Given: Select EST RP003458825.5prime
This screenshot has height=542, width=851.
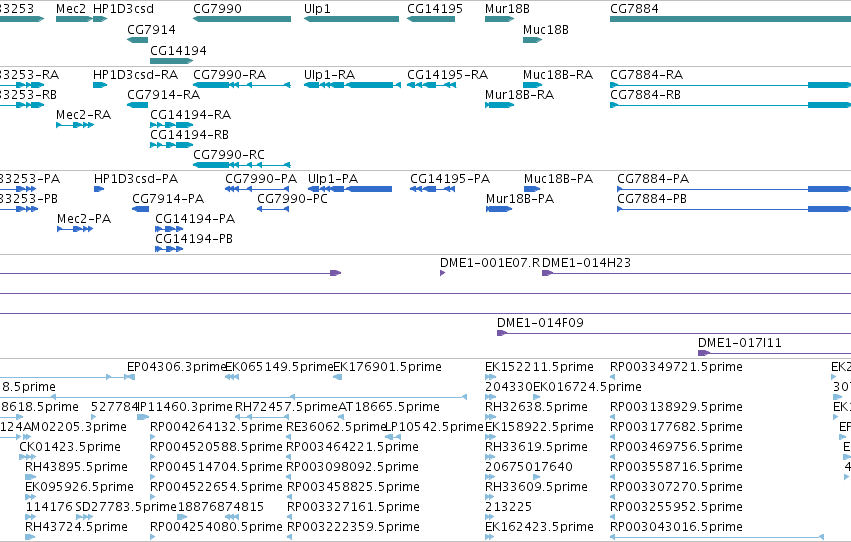Looking at the screenshot, I should [289, 497].
